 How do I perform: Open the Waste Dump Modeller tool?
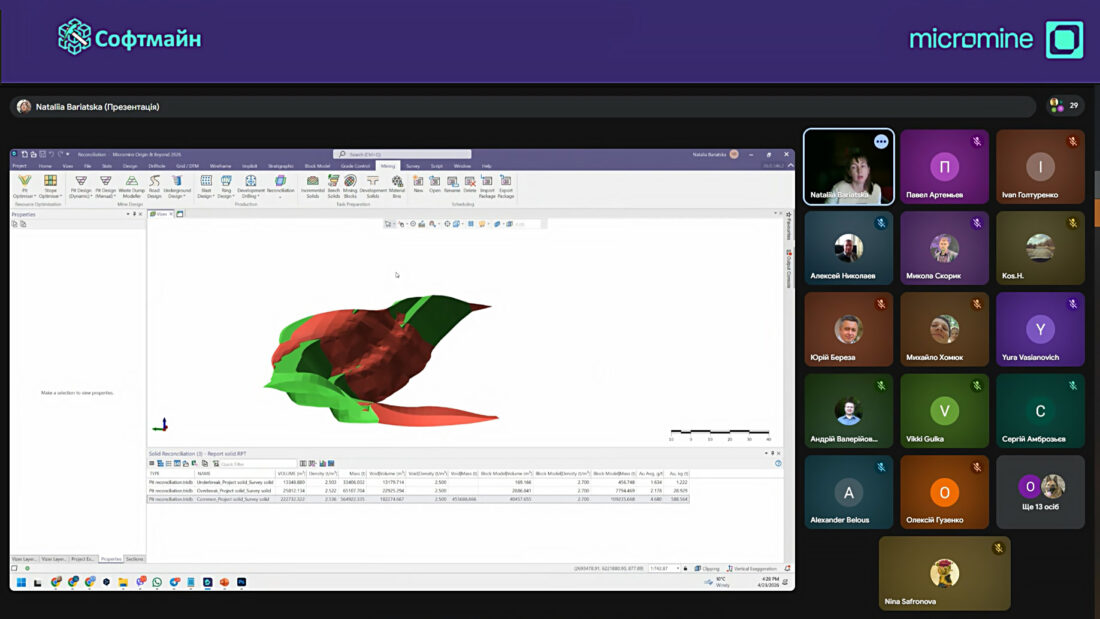(x=131, y=185)
